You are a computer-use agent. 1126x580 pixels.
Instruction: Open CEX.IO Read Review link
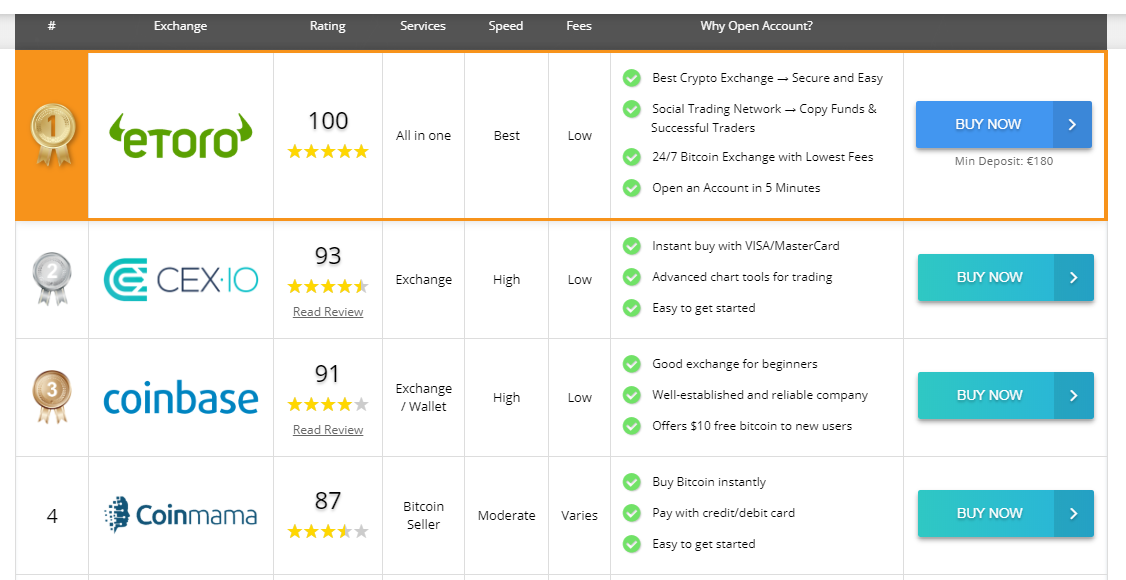point(328,312)
